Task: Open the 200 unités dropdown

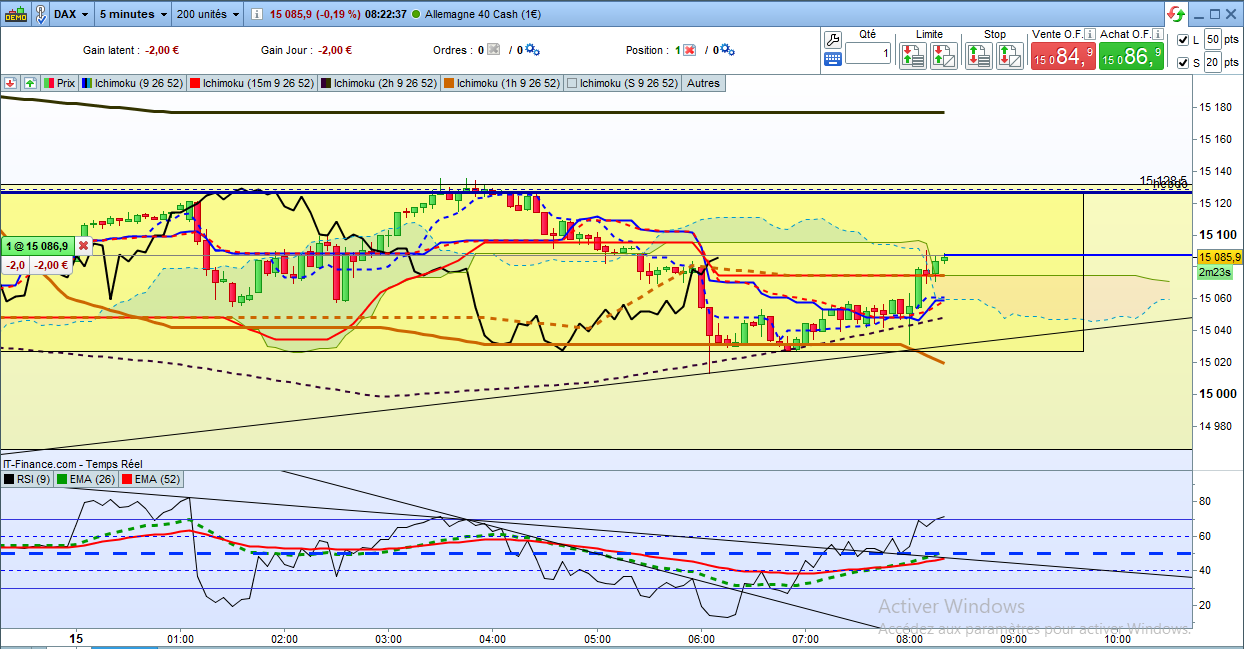Action: point(209,14)
